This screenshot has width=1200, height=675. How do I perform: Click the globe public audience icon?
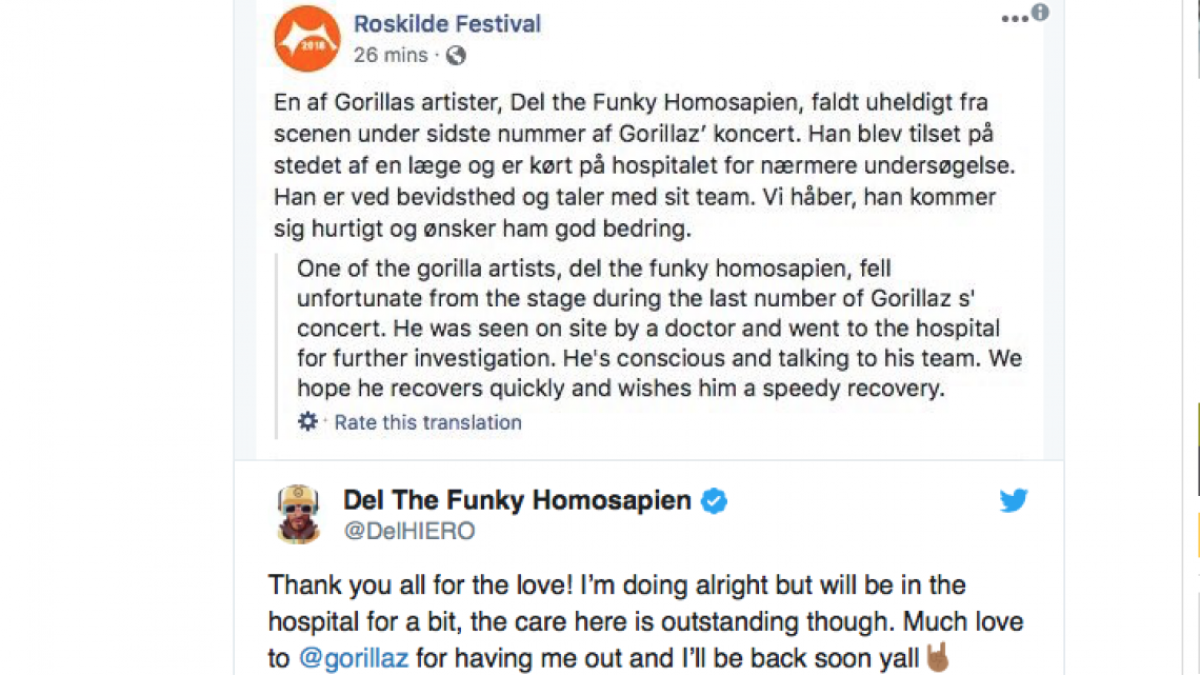(x=455, y=55)
